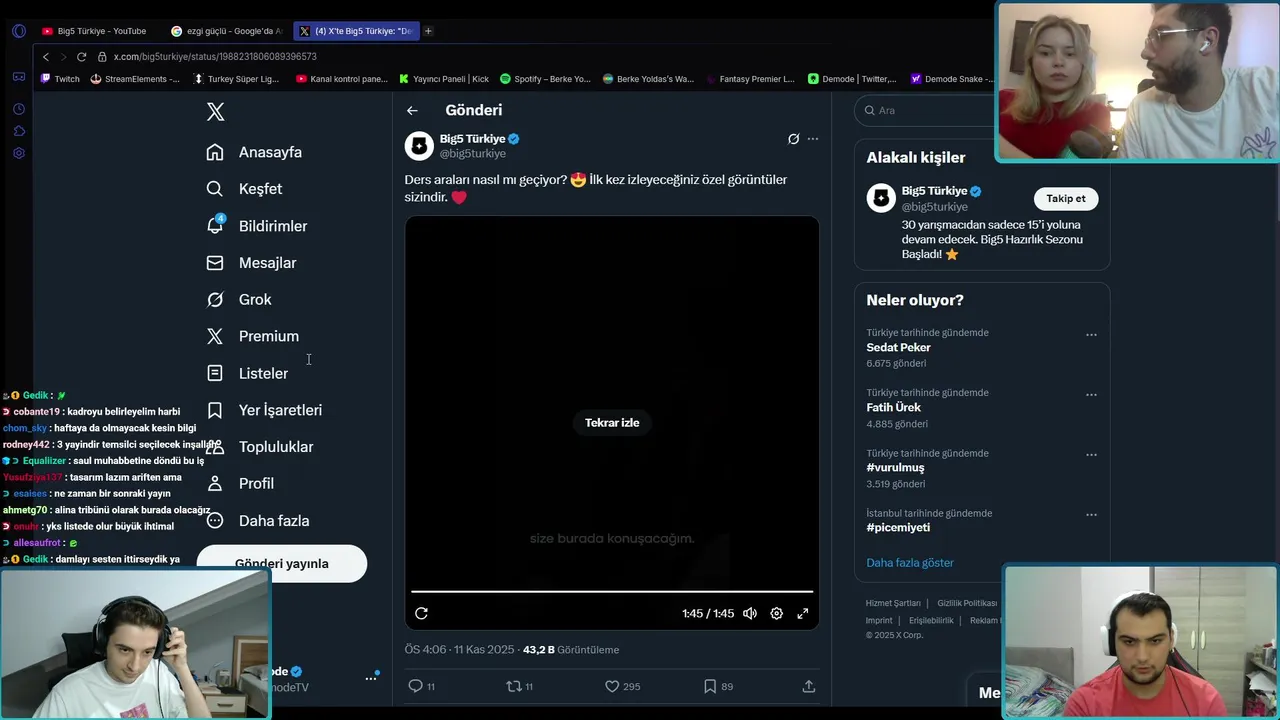Open the Twitch bookmark

coord(60,79)
